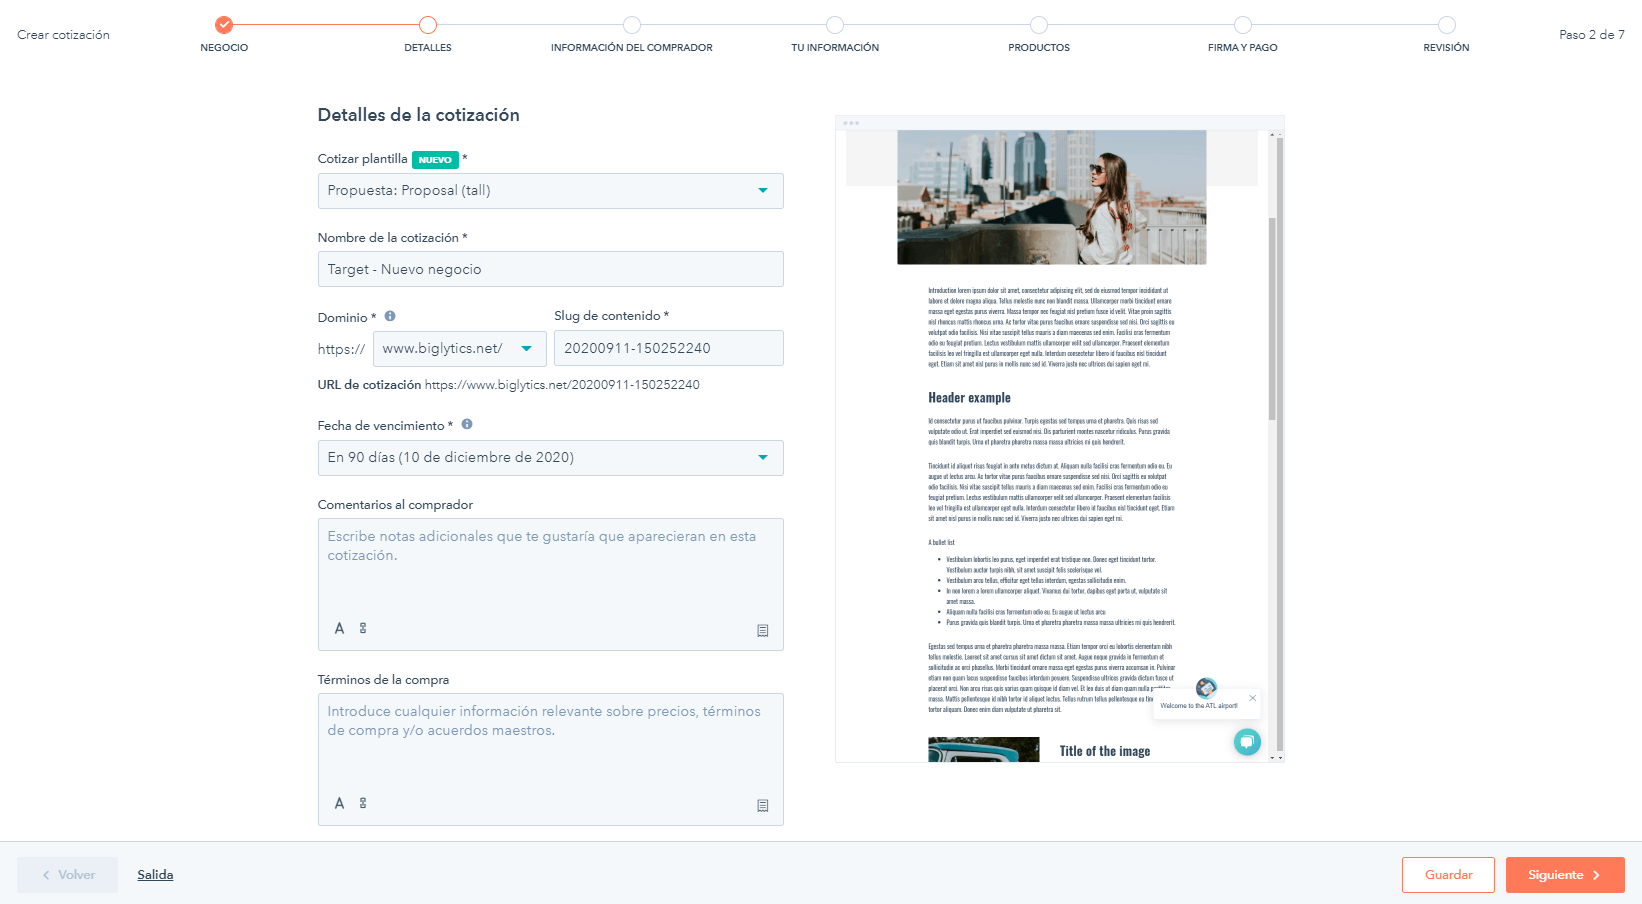Insert link in Comentarios al comprador editor
The image size is (1642, 904).
point(363,628)
